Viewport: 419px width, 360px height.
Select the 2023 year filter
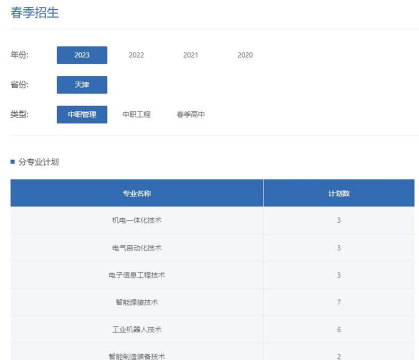click(x=82, y=55)
